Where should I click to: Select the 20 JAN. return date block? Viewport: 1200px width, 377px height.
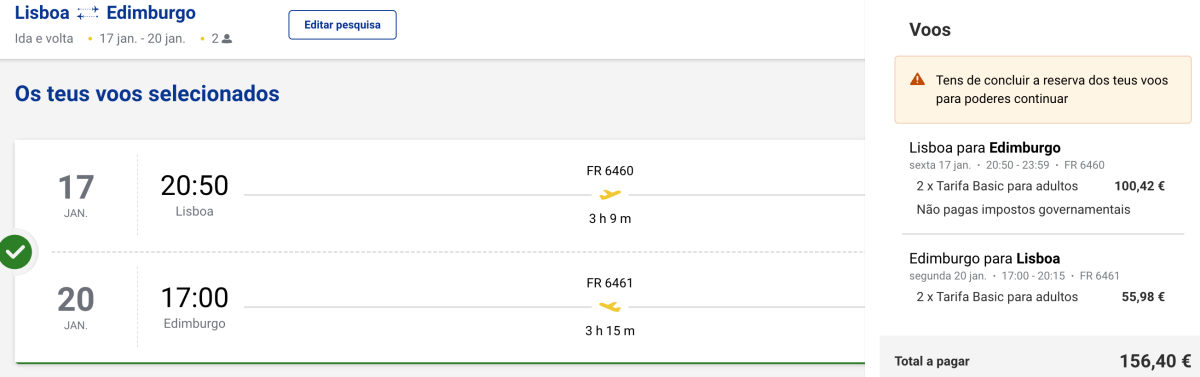[x=76, y=307]
